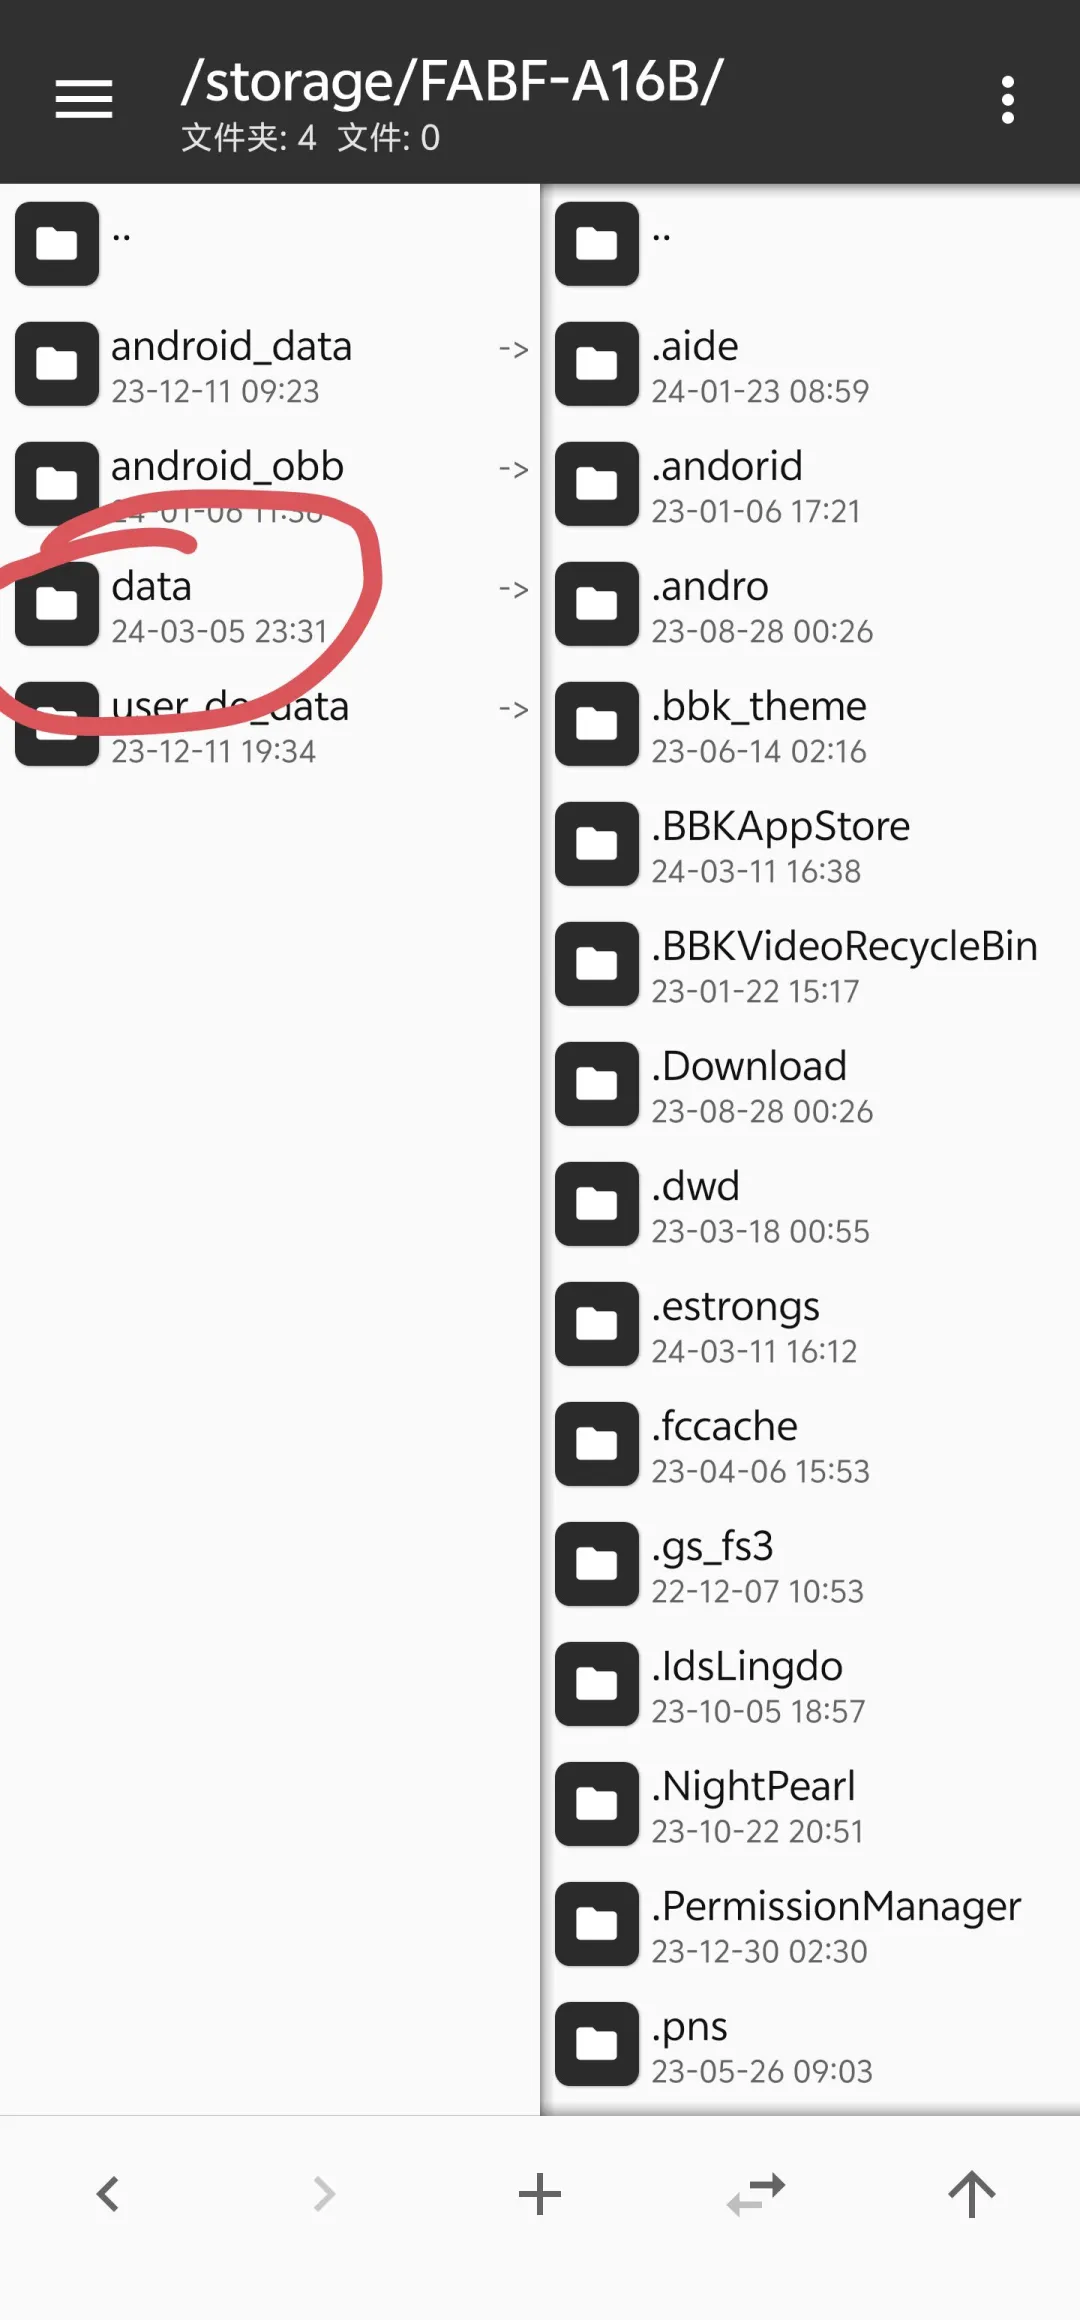This screenshot has height=2320, width=1080.
Task: Tap the arrow beside user_de_data
Action: click(514, 709)
